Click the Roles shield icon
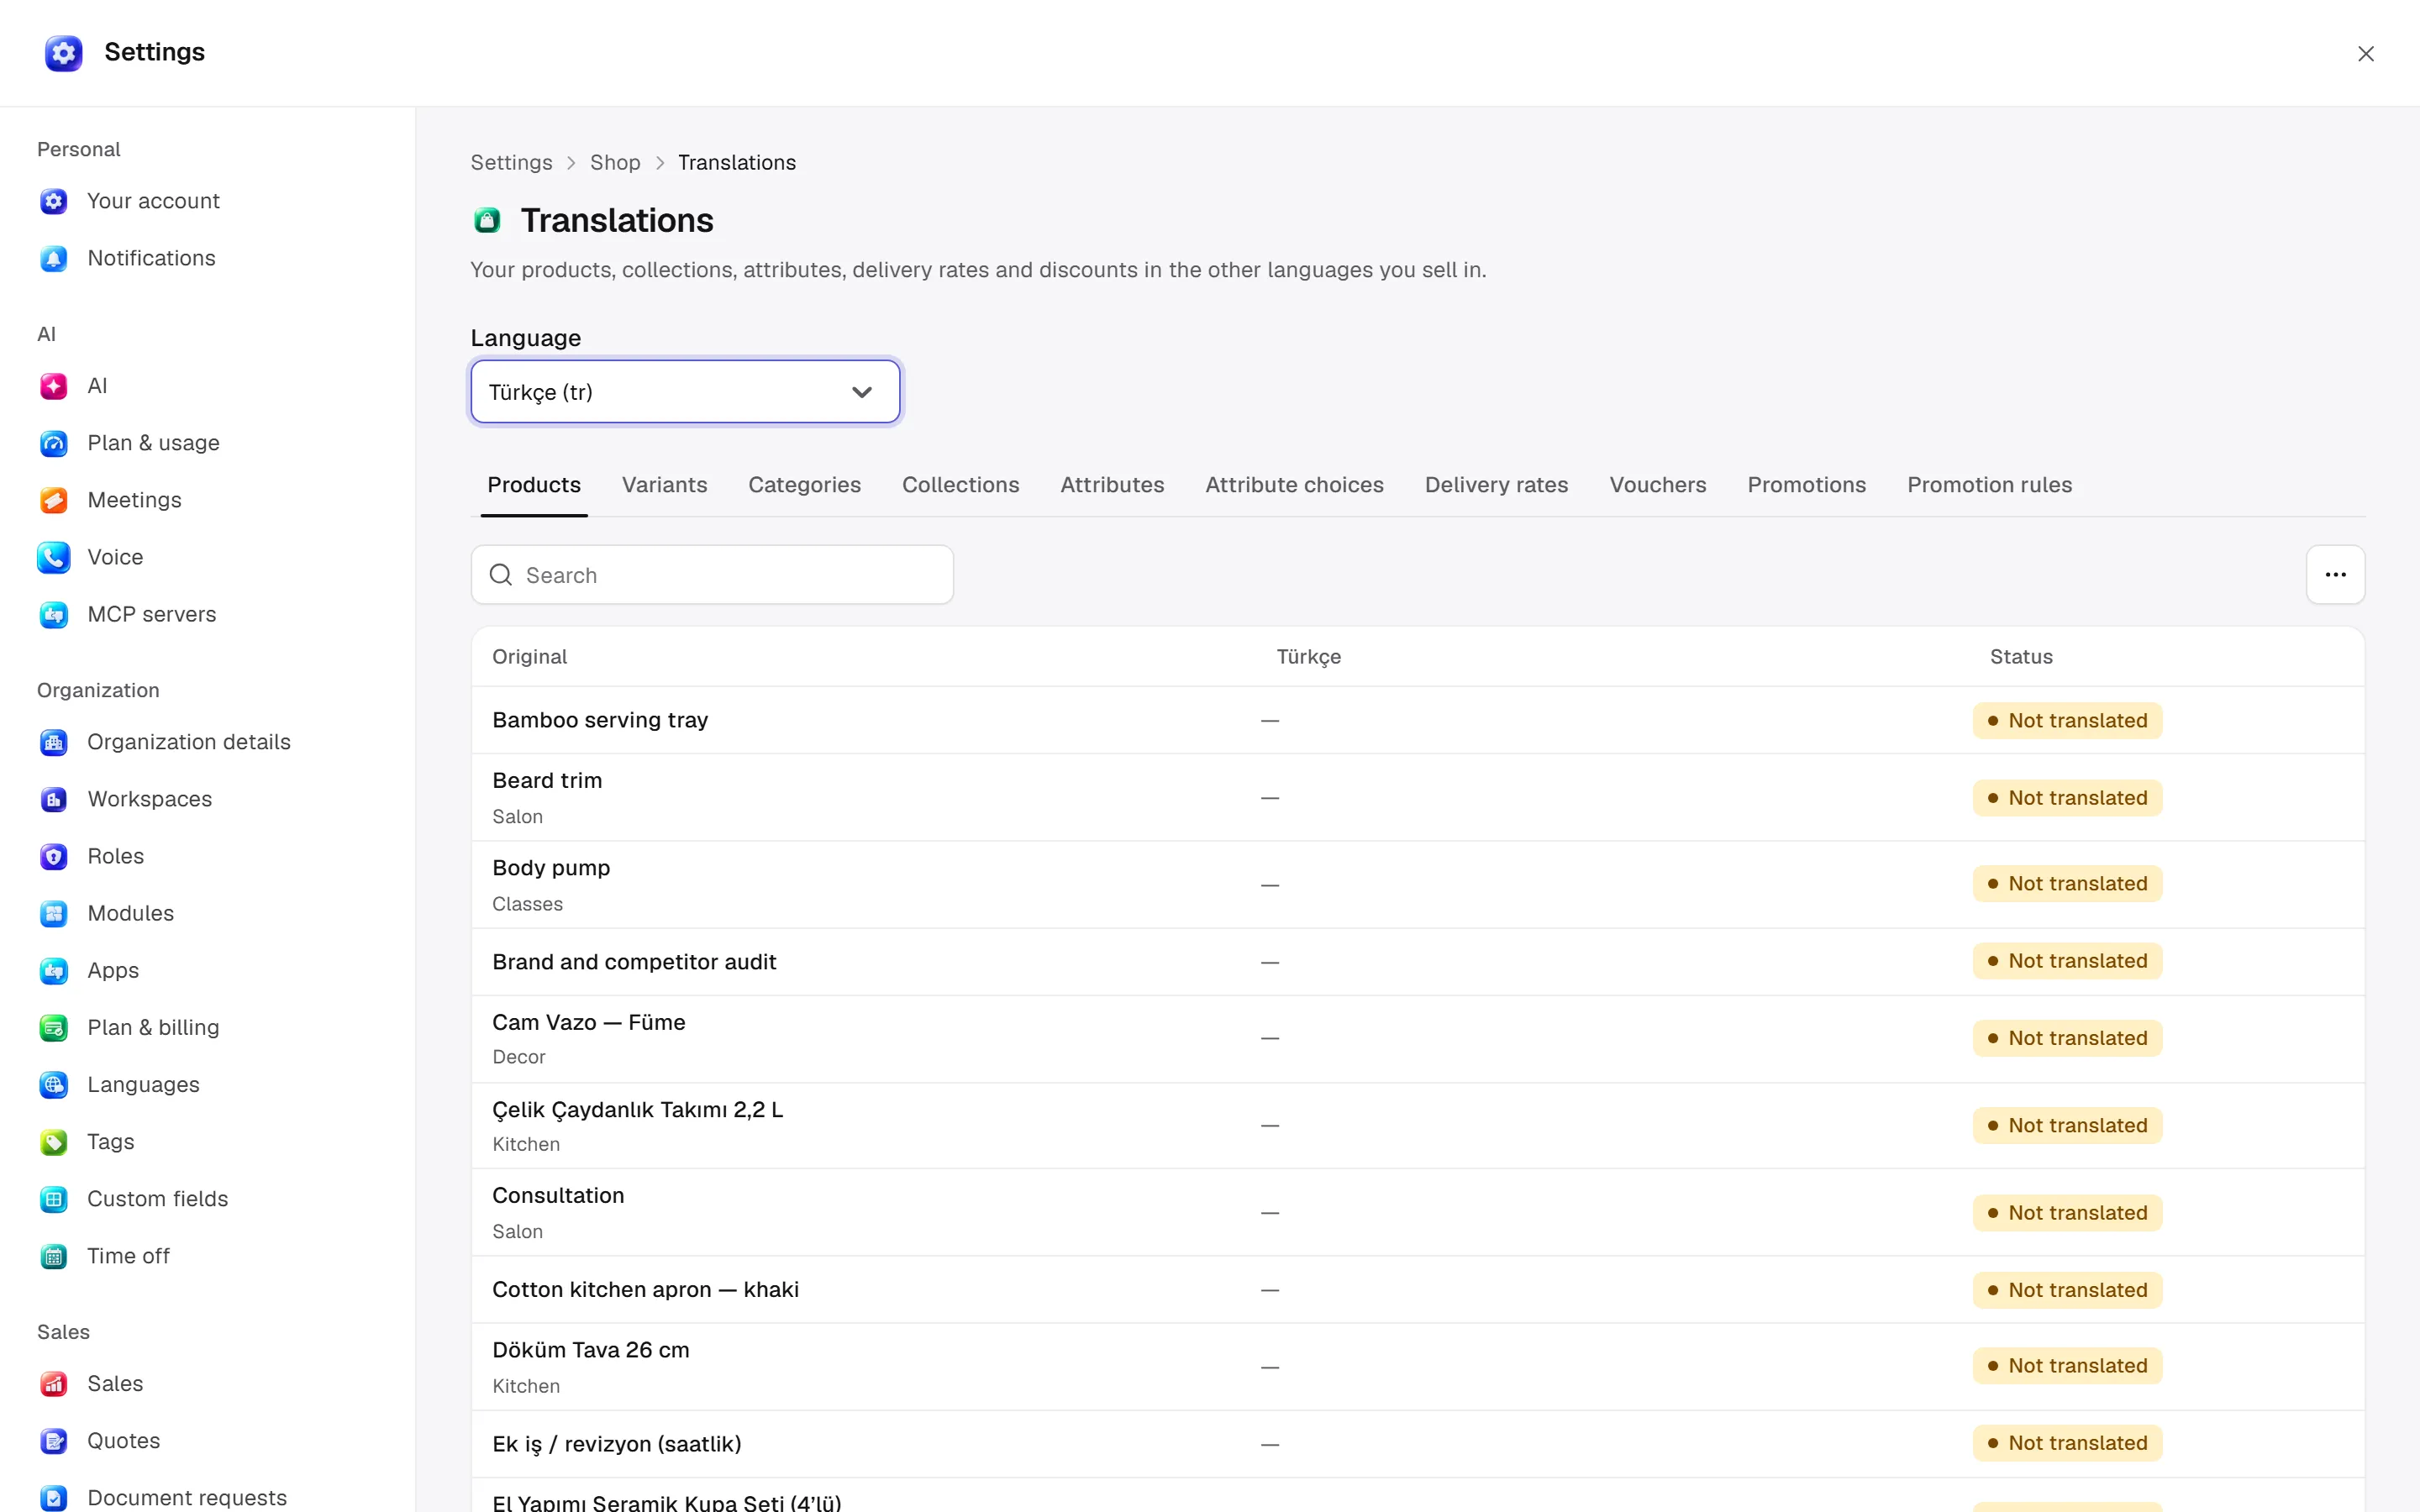 point(53,856)
